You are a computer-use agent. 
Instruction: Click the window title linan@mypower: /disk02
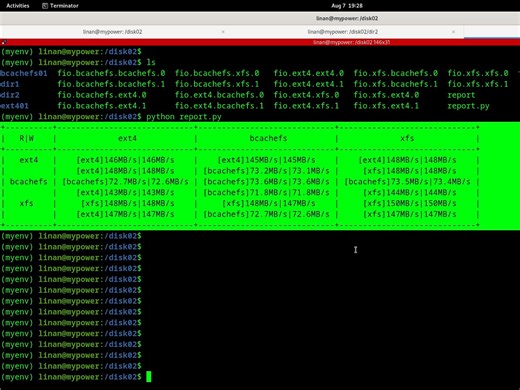pos(347,18)
